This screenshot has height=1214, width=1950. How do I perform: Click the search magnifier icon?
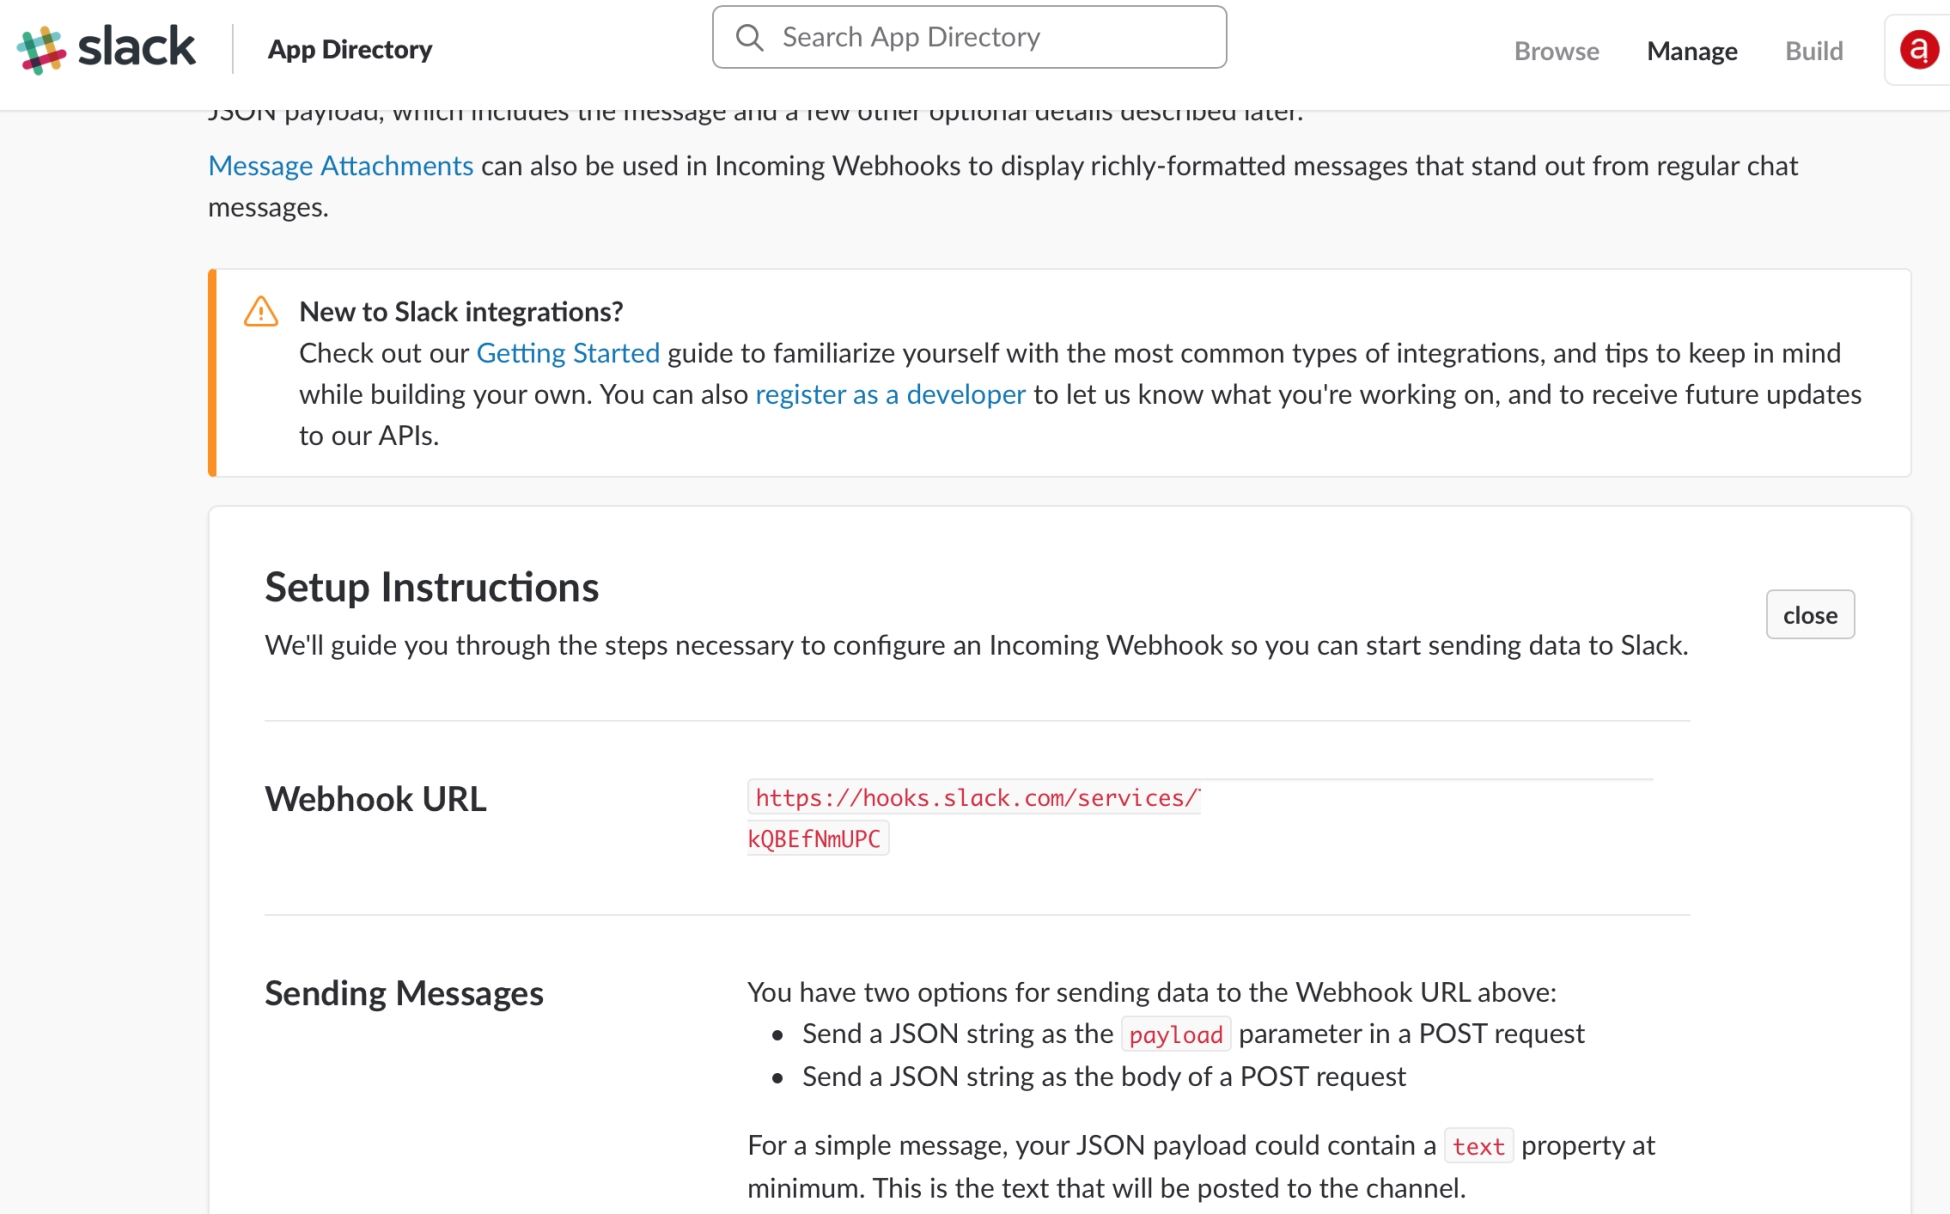(x=749, y=38)
